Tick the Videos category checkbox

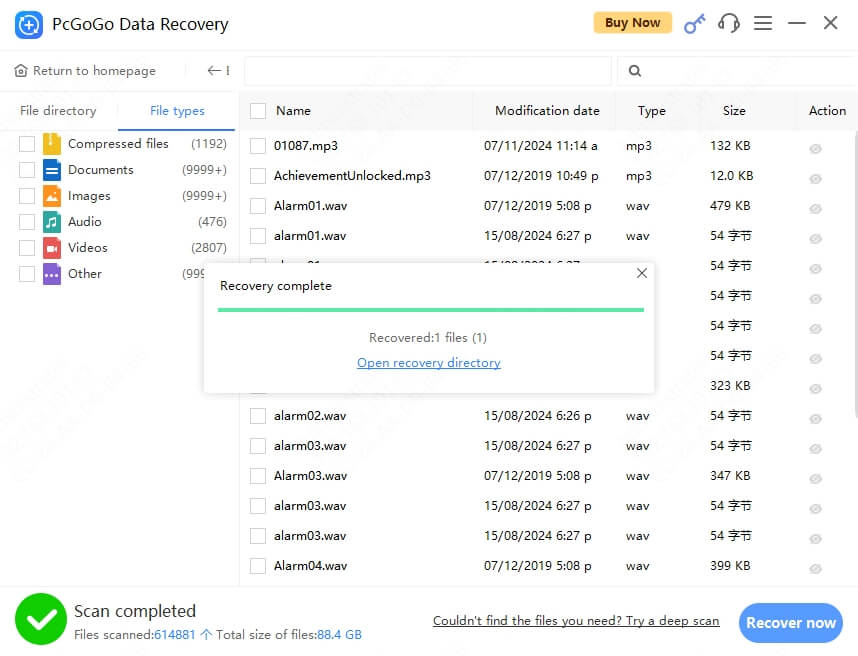(x=27, y=248)
